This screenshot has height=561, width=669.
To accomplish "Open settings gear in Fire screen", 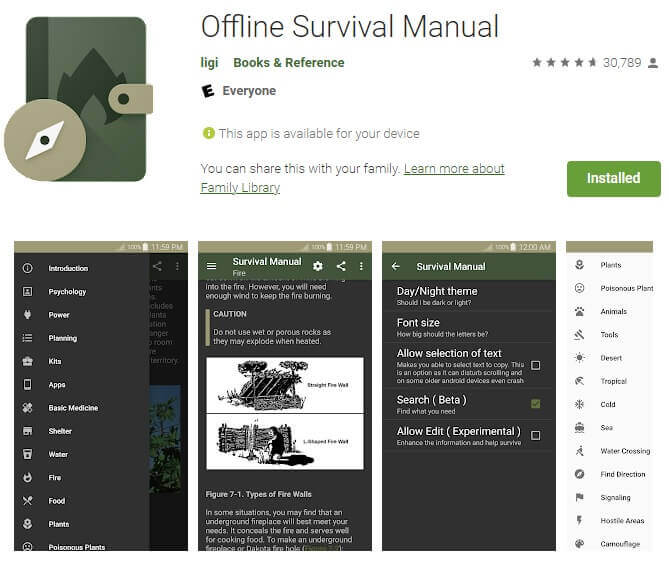I will coord(317,266).
